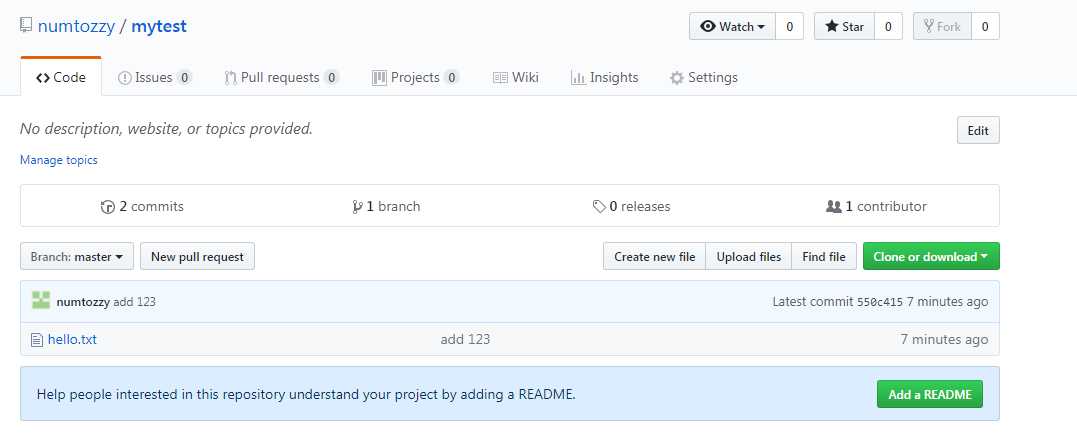The height and width of the screenshot is (439, 1077).
Task: Open the hello.txt file
Action: click(x=72, y=339)
